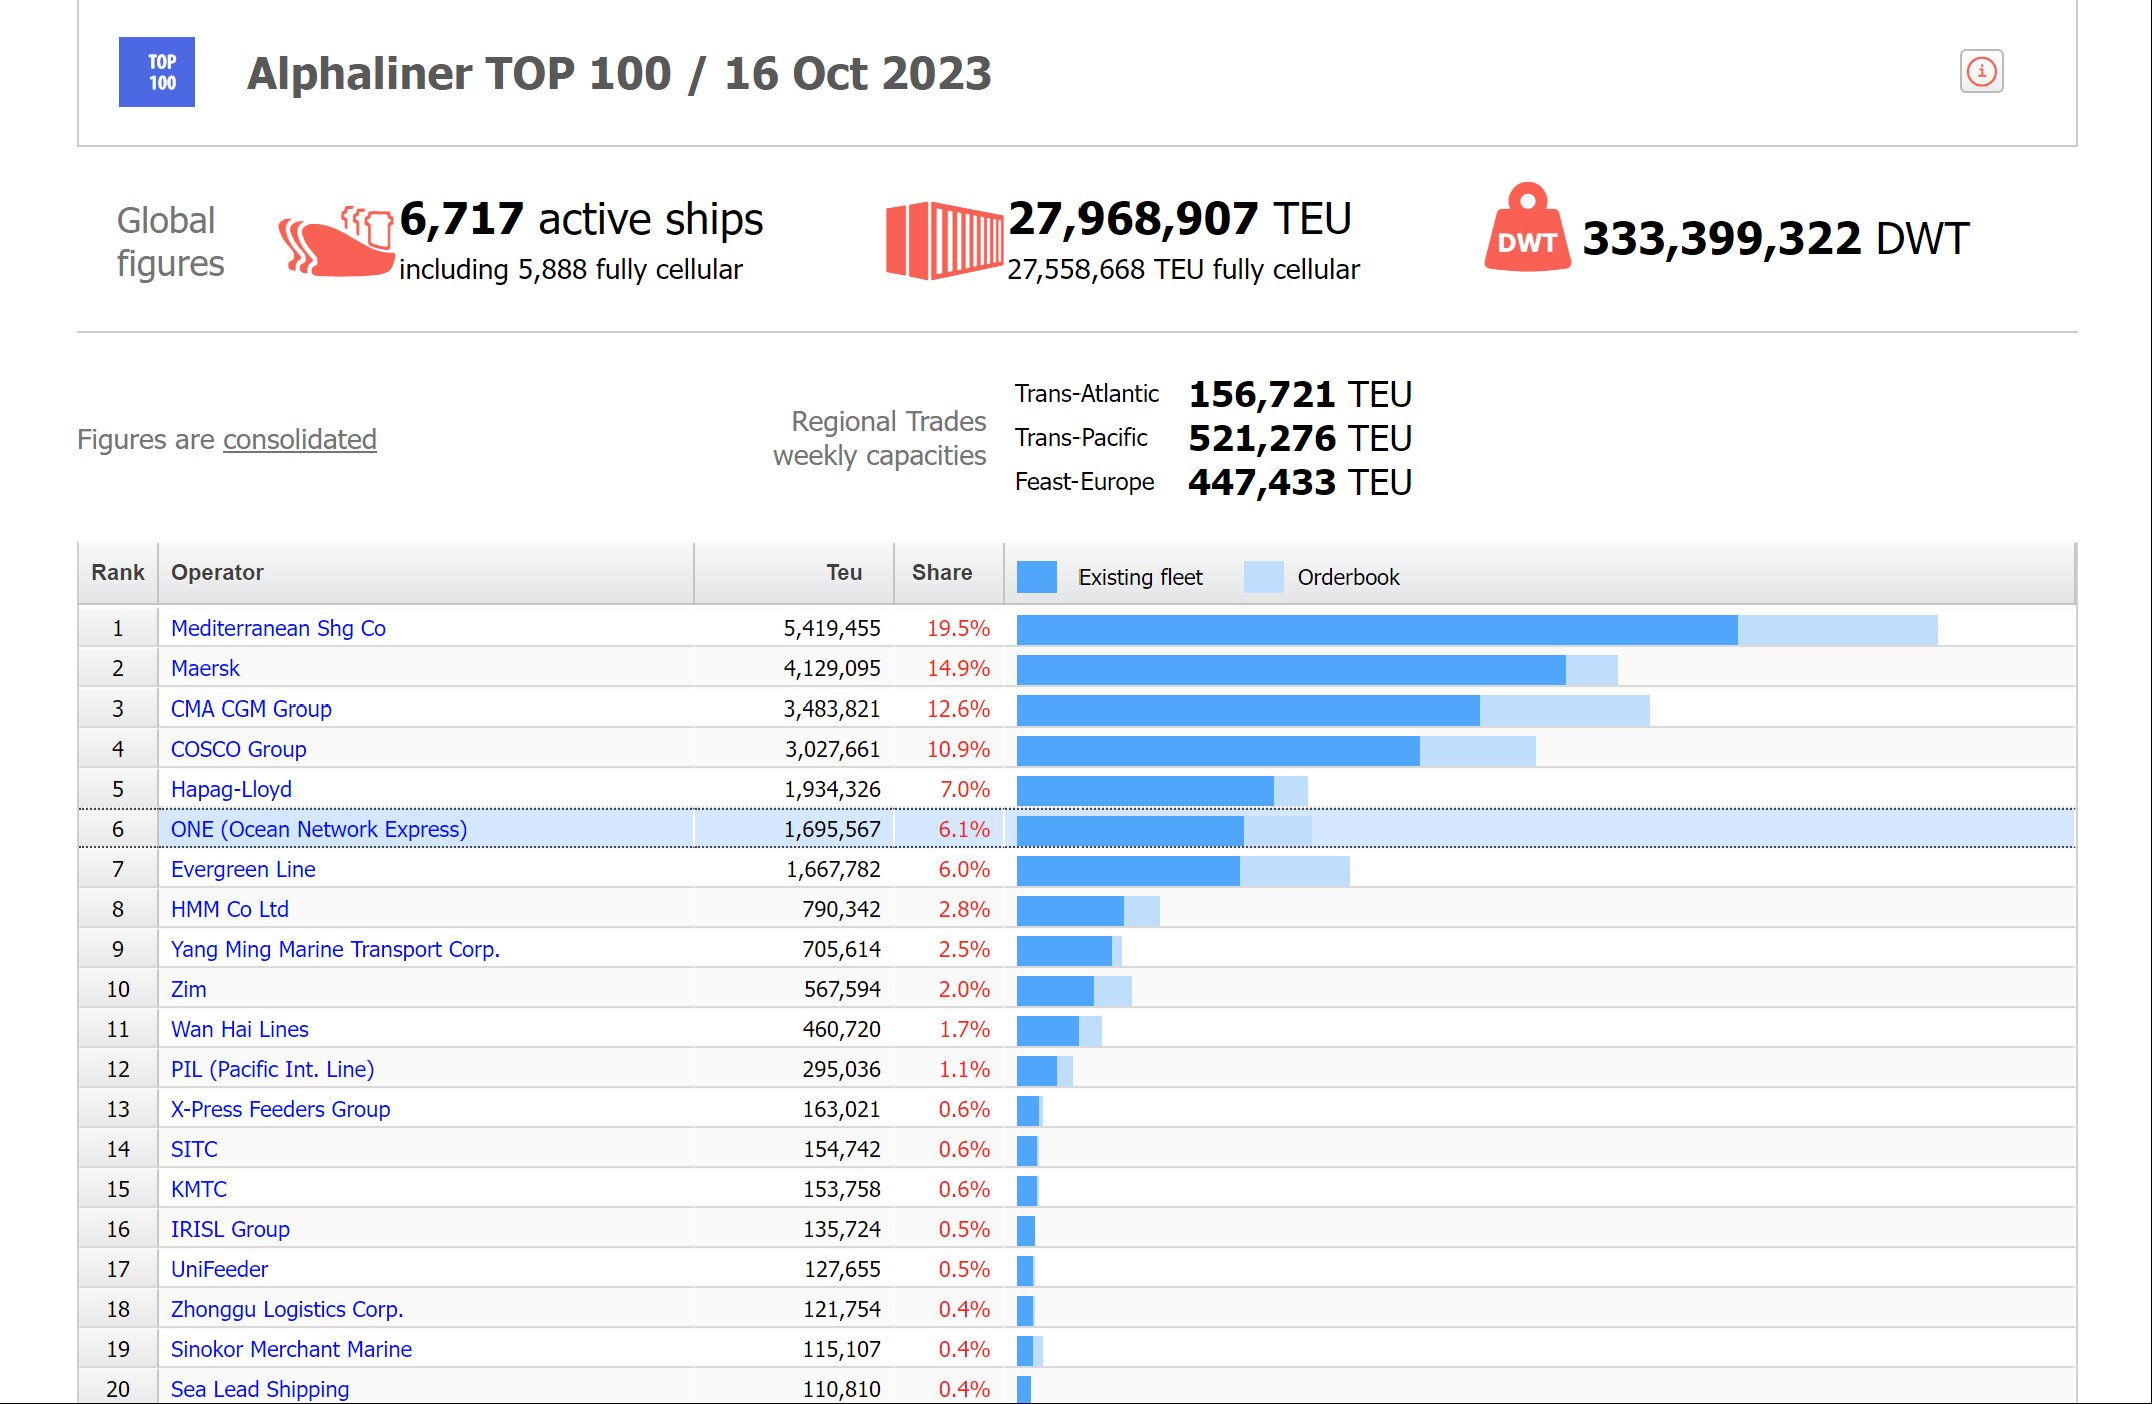Image resolution: width=2152 pixels, height=1404 pixels.
Task: Click the Existing fleet legend swatch
Action: [x=1037, y=577]
